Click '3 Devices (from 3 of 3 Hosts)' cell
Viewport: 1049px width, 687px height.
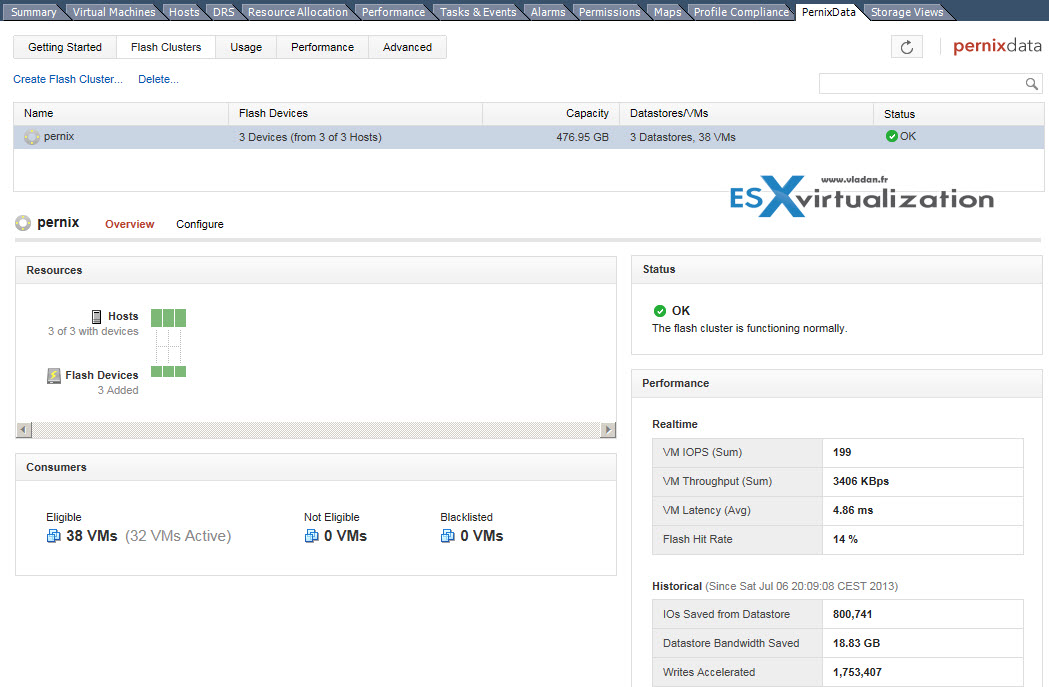310,137
